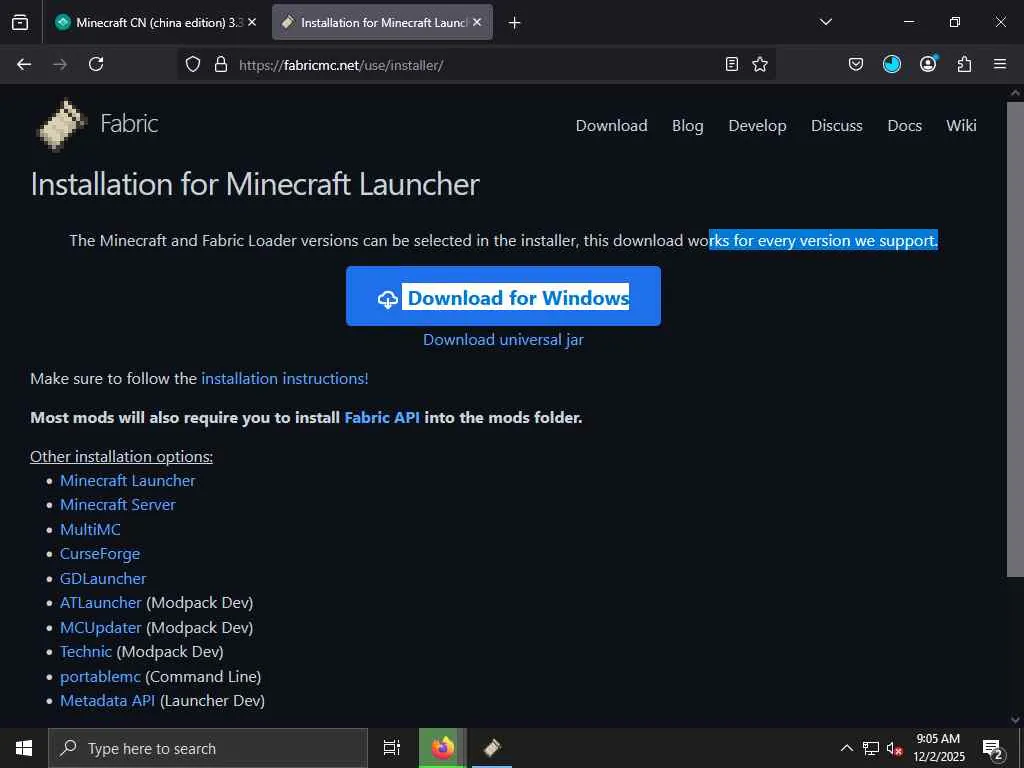Open the Technic link

pyautogui.click(x=86, y=652)
